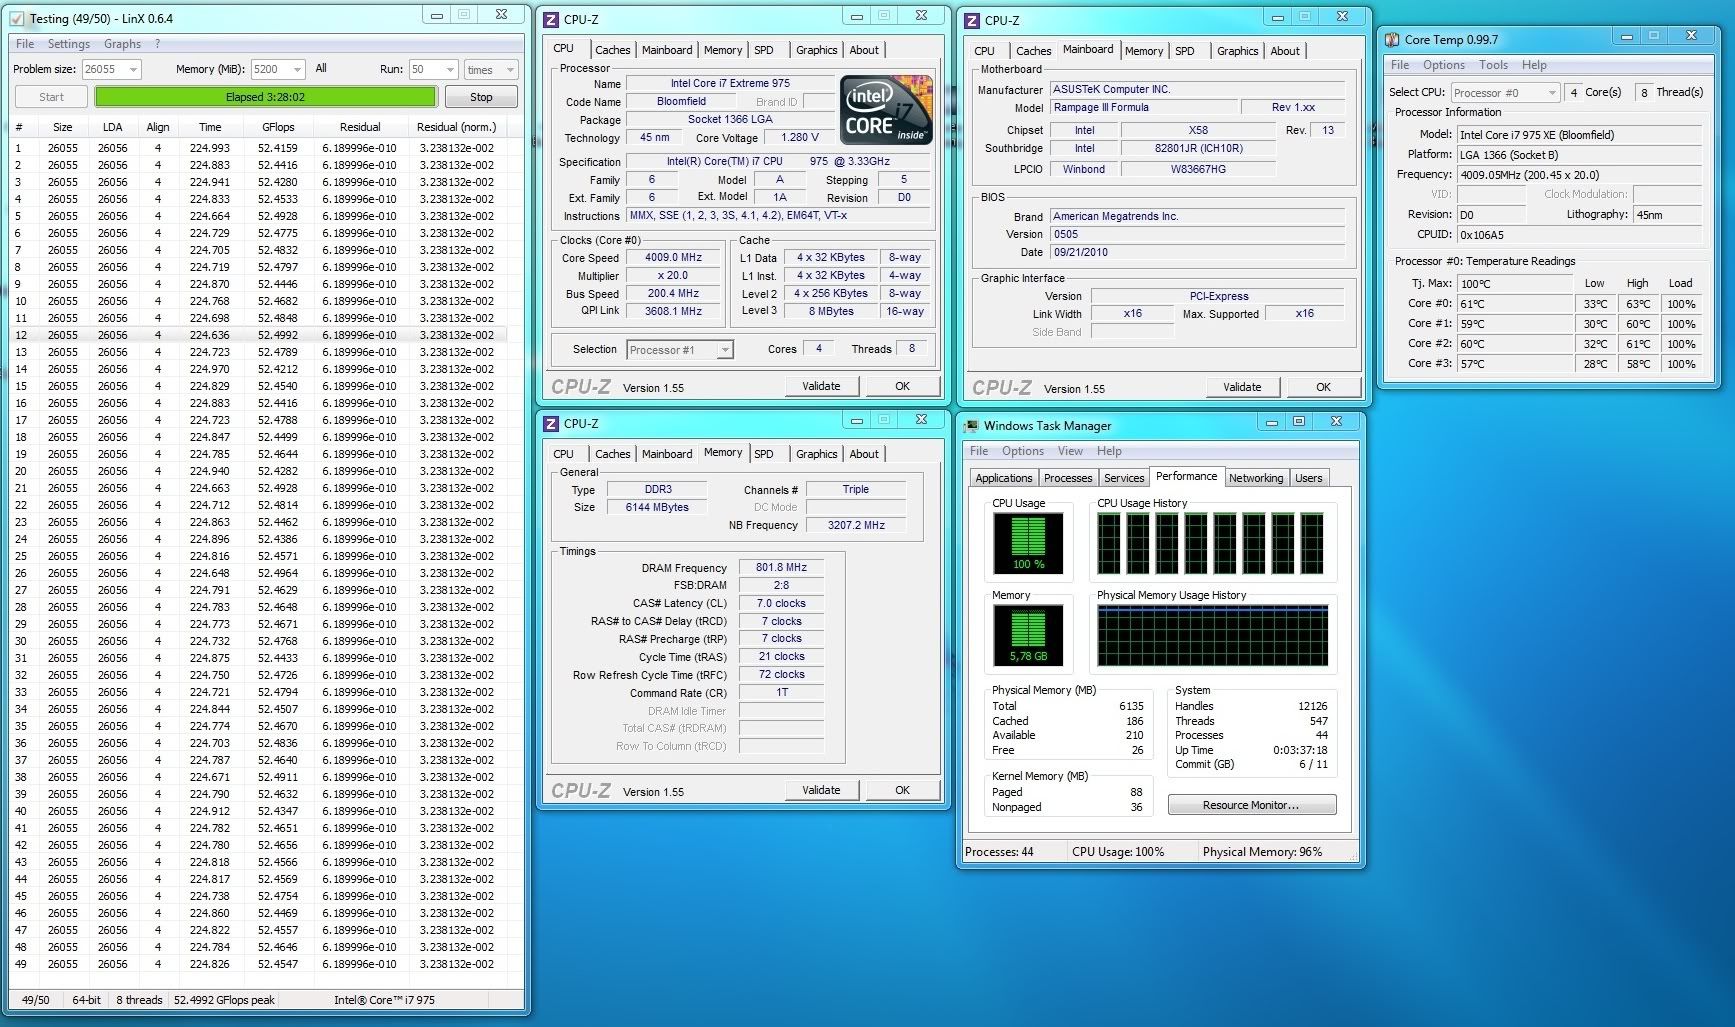Click the CPU-Z Memory window Z icon
Viewport: 1735px width, 1027px height.
[x=550, y=423]
